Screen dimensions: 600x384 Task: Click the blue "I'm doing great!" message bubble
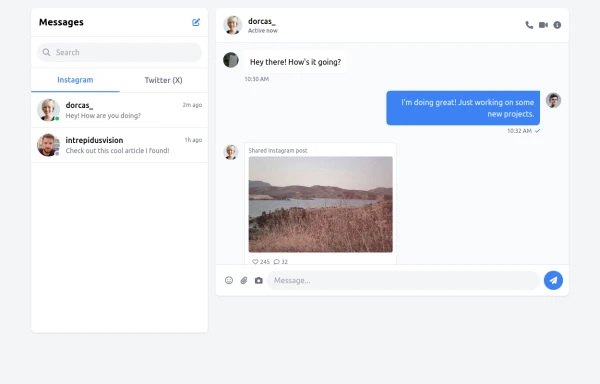(x=463, y=108)
